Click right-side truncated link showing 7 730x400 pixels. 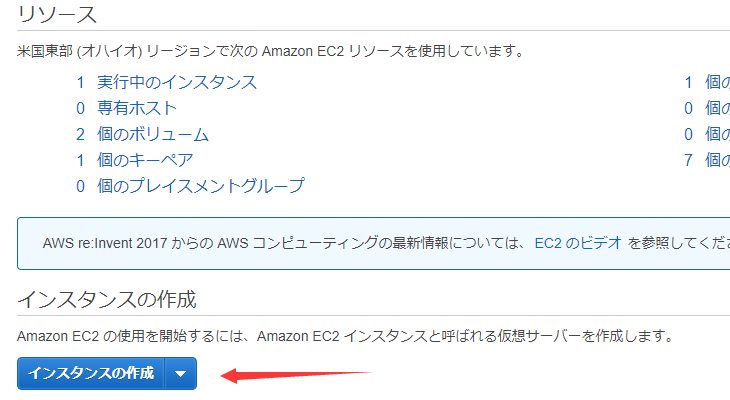pyautogui.click(x=707, y=160)
